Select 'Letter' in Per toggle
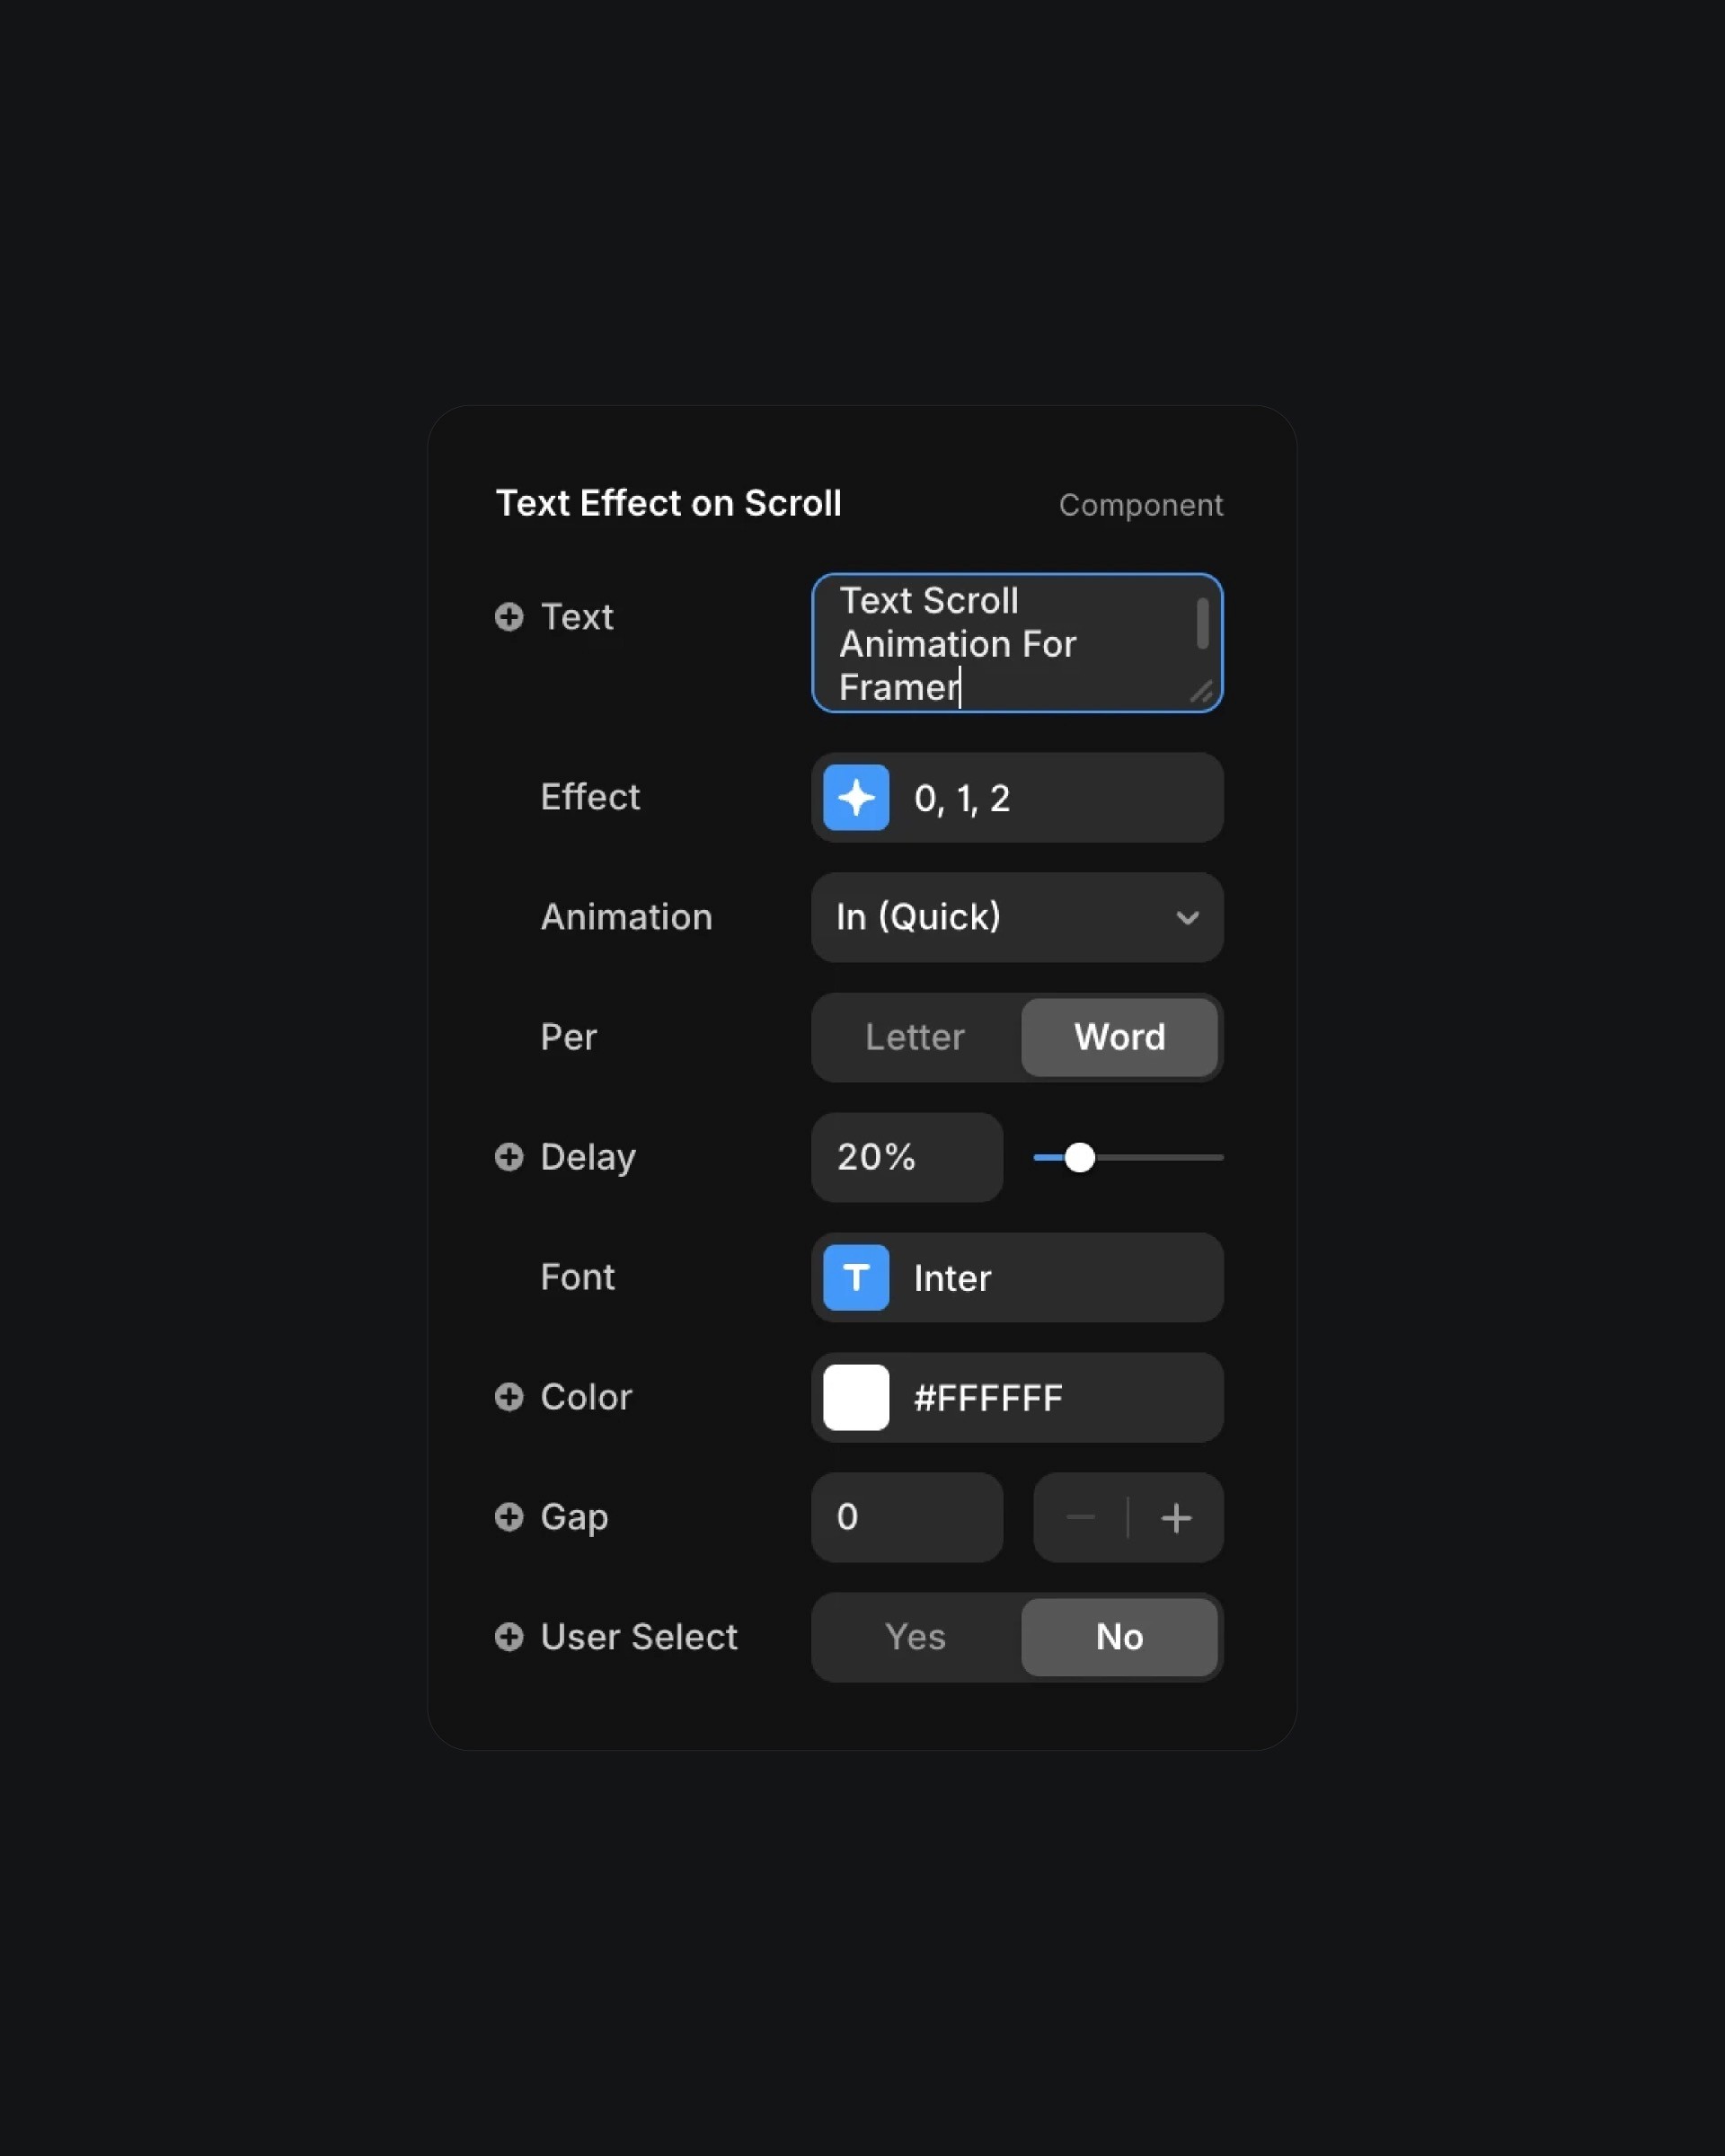This screenshot has width=1725, height=2156. click(914, 1035)
